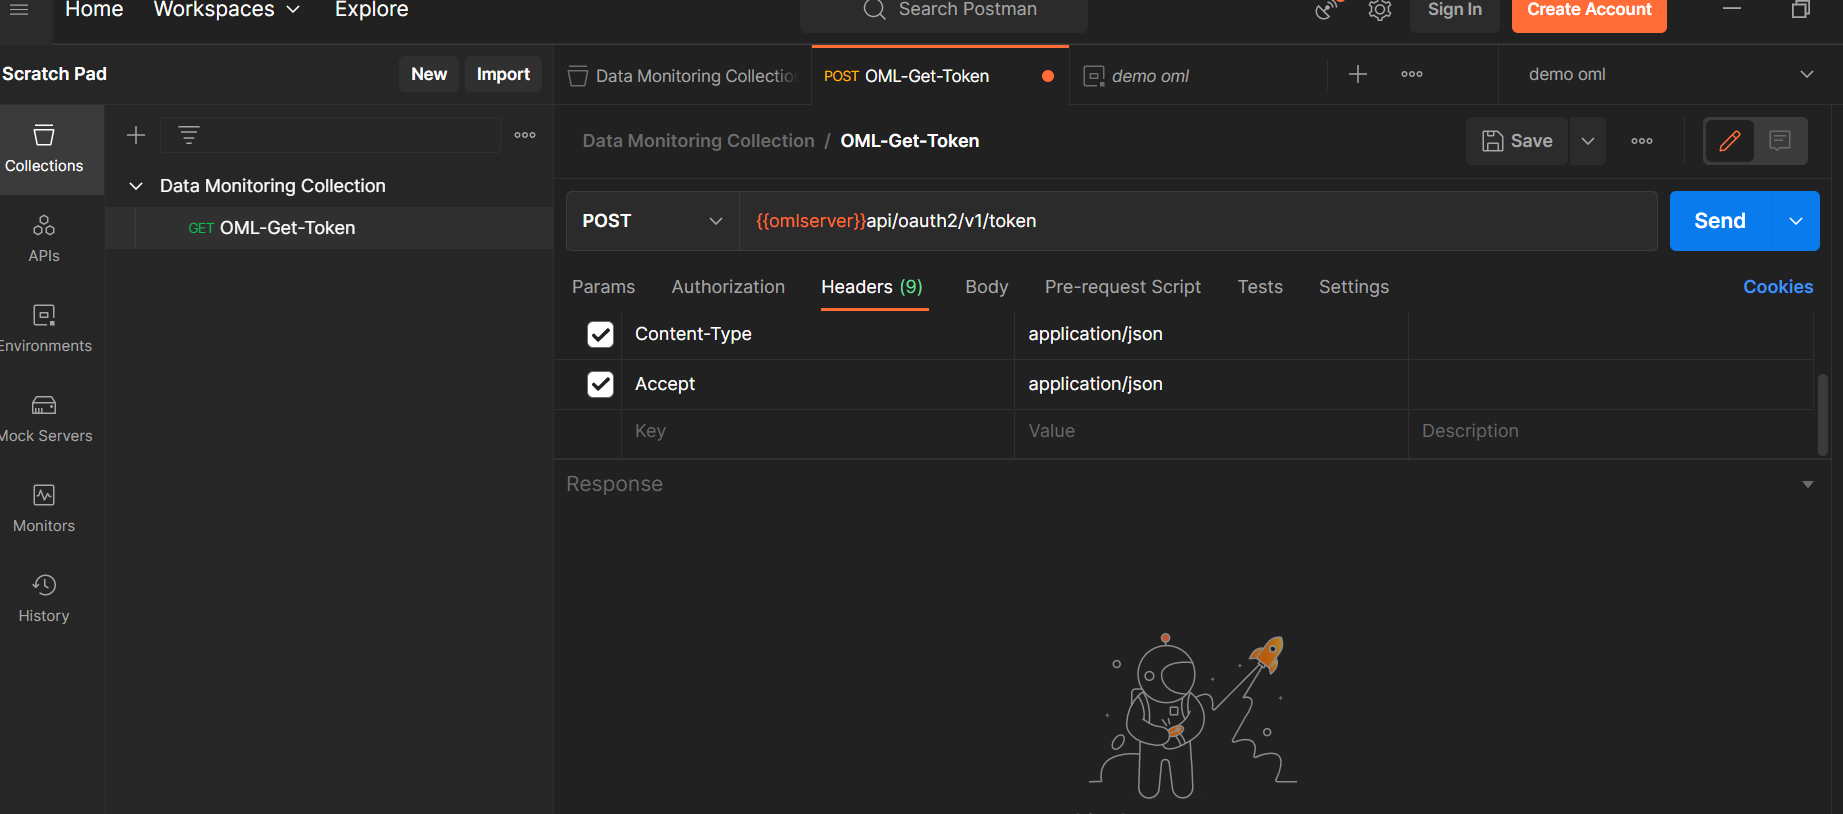This screenshot has height=814, width=1843.
Task: Open the Save options dropdown arrow
Action: tap(1588, 141)
